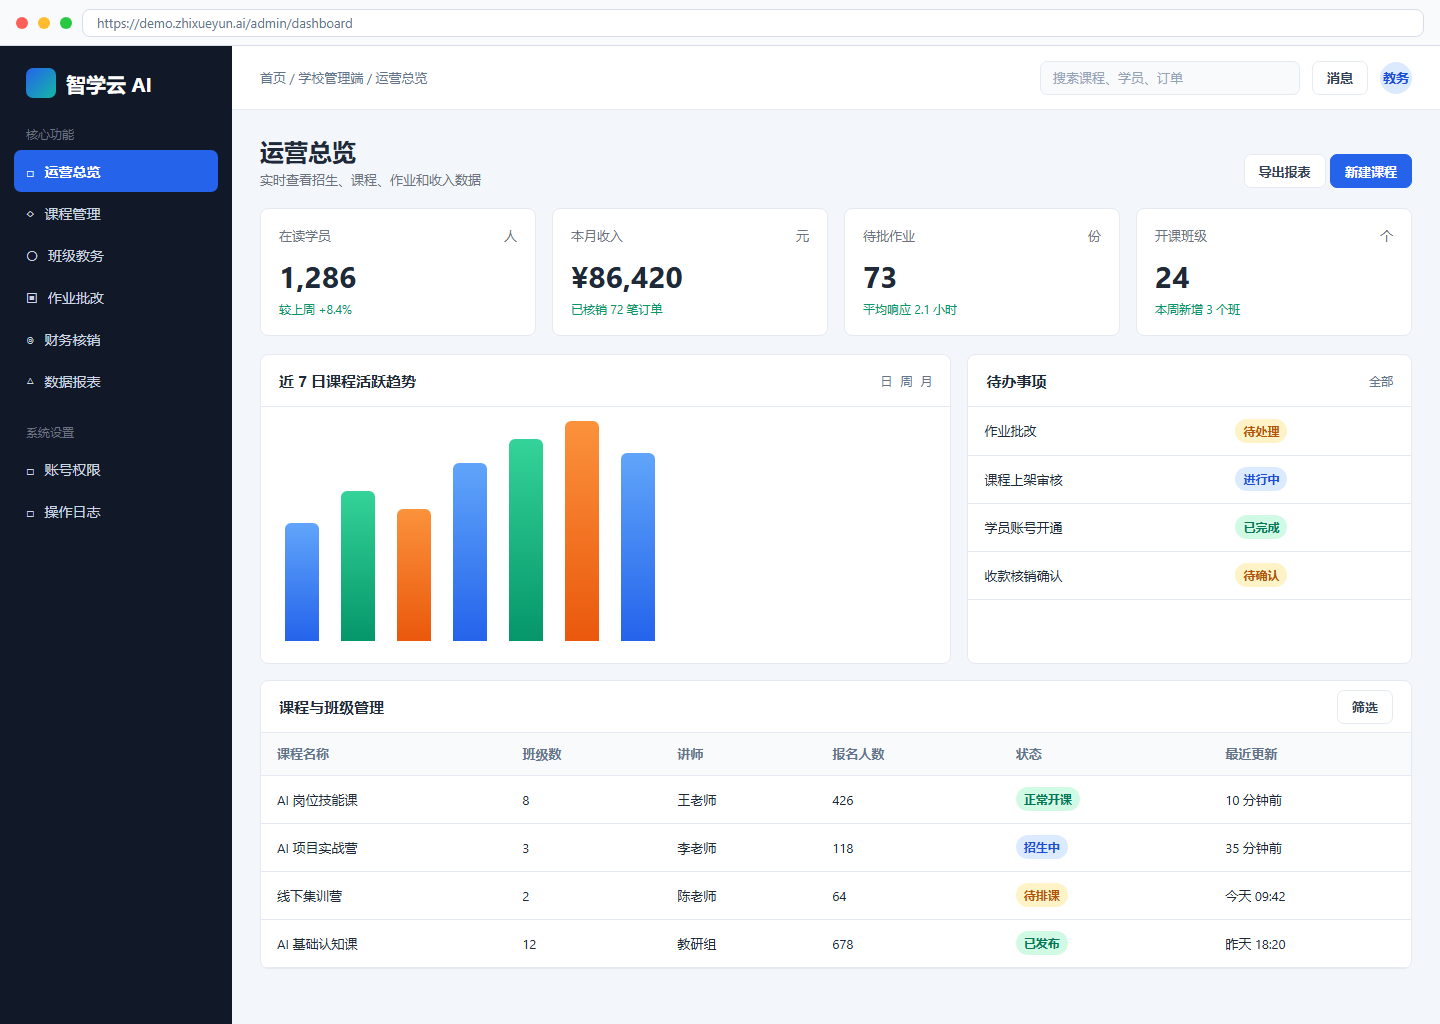The height and width of the screenshot is (1024, 1440).
Task: Click 首页 breadcrumb link
Action: point(273,78)
